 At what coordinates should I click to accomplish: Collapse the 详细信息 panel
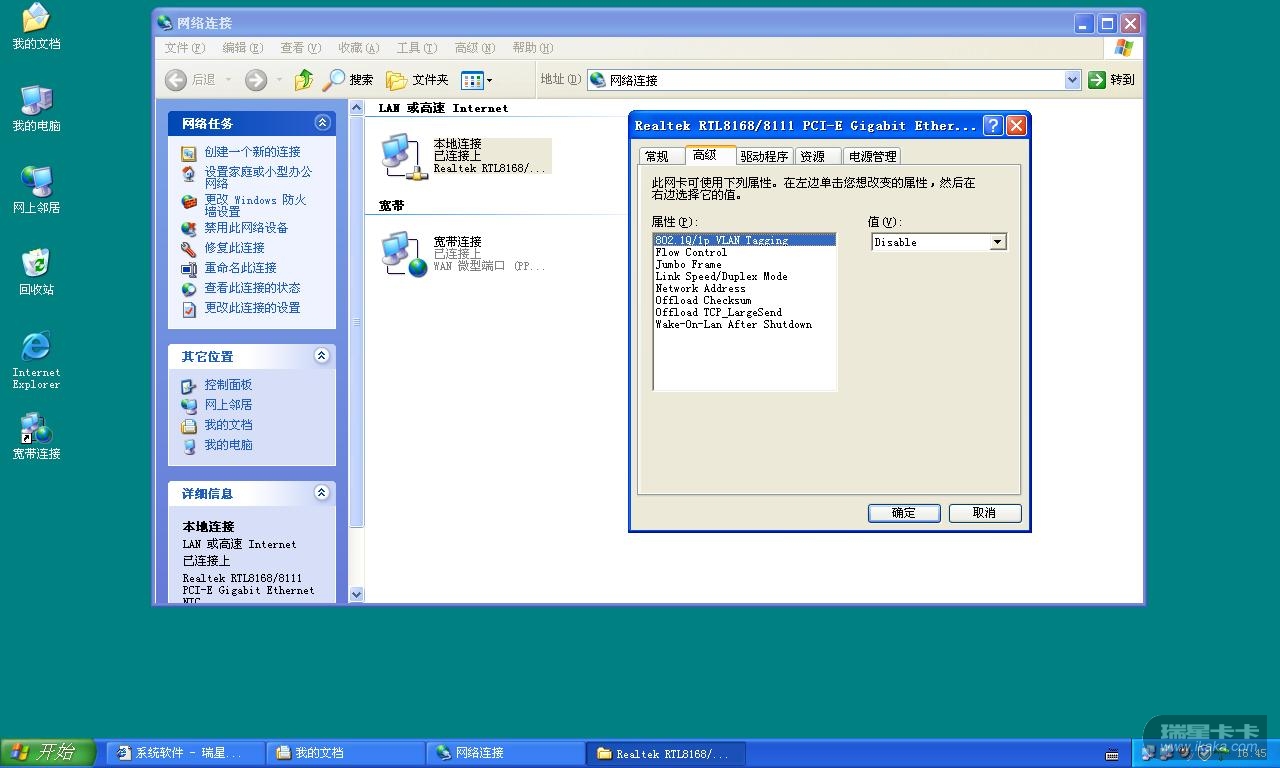pyautogui.click(x=322, y=493)
